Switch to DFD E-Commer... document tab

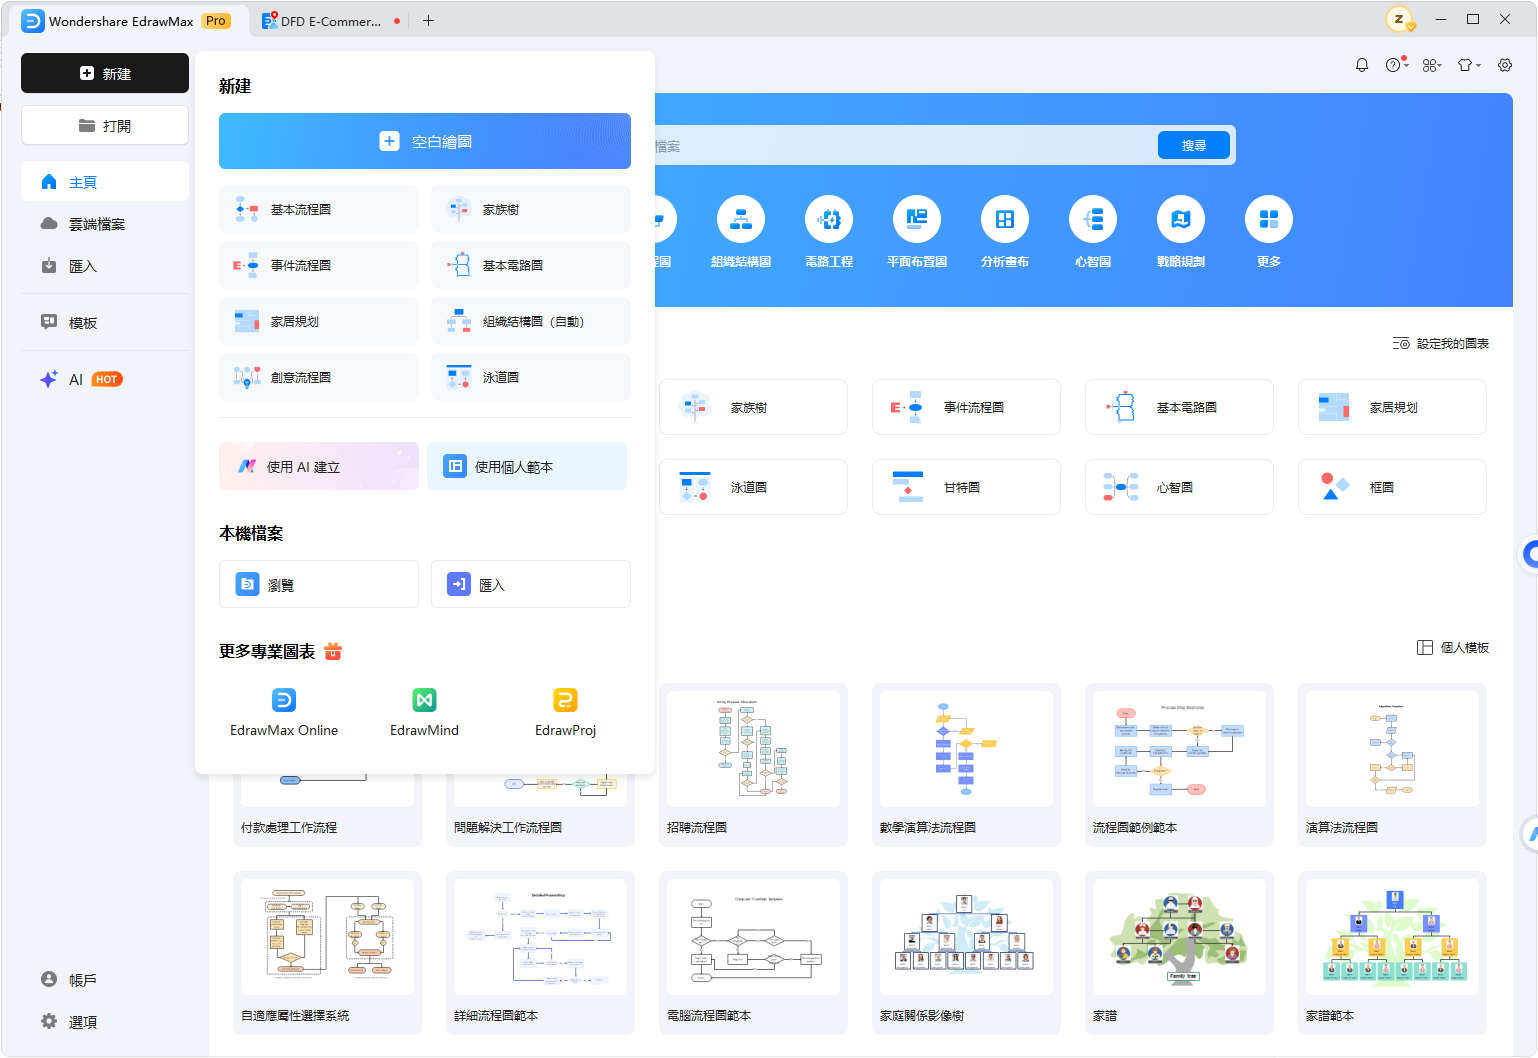(x=330, y=21)
